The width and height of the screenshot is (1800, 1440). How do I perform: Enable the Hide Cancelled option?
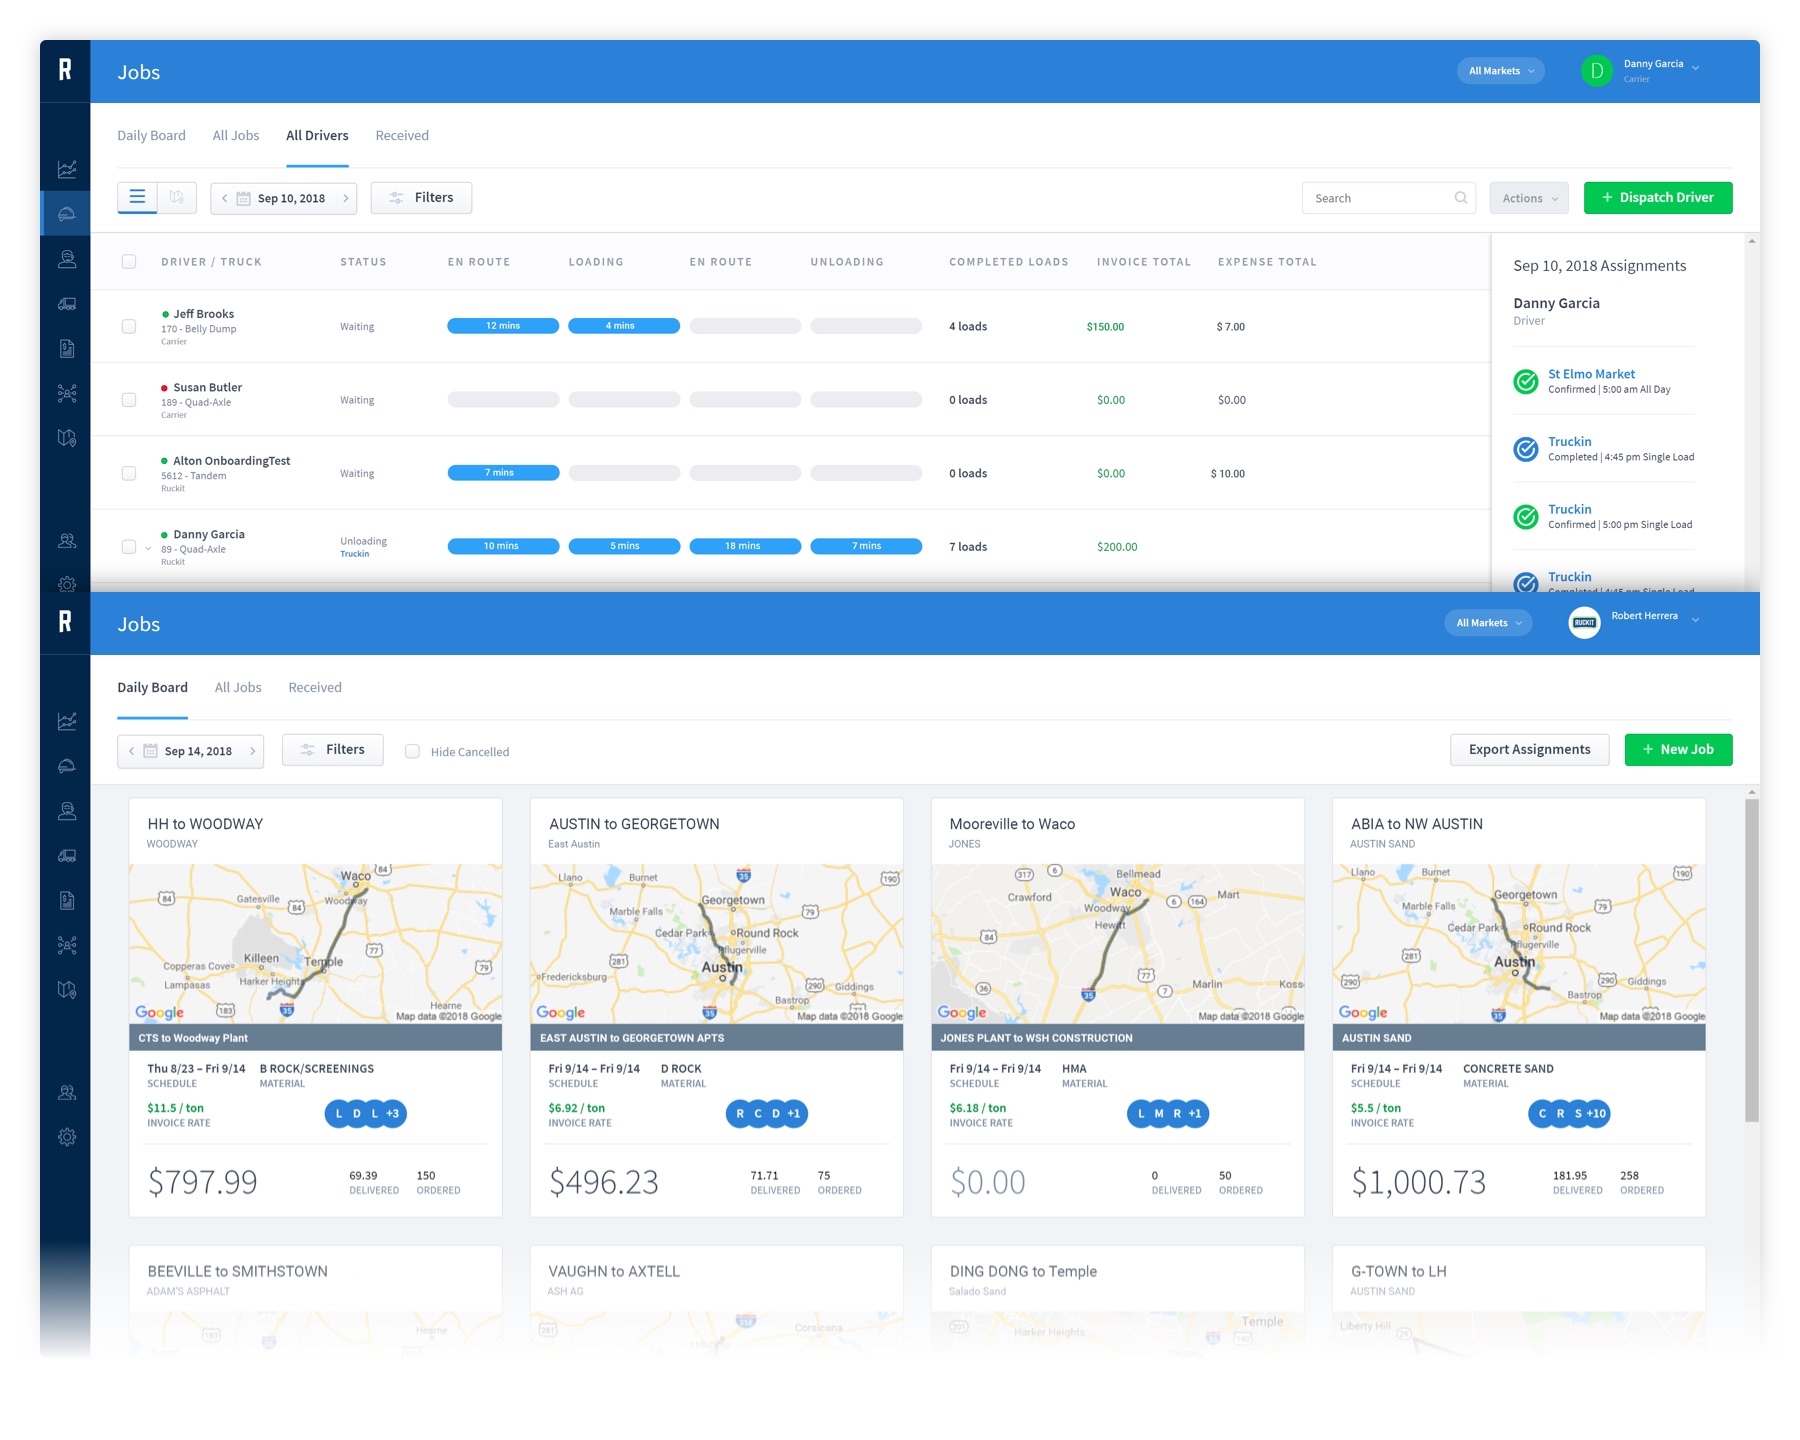(x=412, y=750)
